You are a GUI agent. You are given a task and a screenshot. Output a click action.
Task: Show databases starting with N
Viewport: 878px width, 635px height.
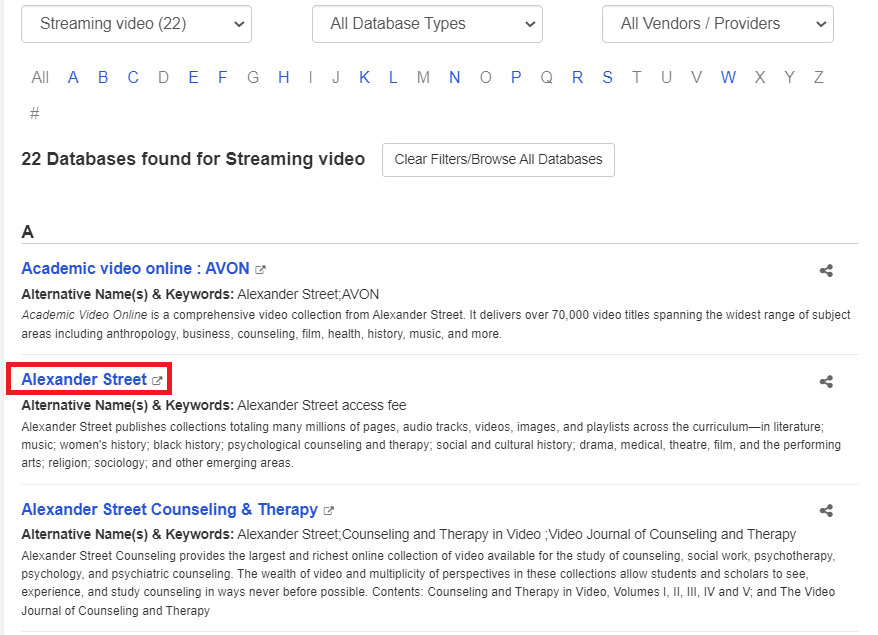(455, 77)
